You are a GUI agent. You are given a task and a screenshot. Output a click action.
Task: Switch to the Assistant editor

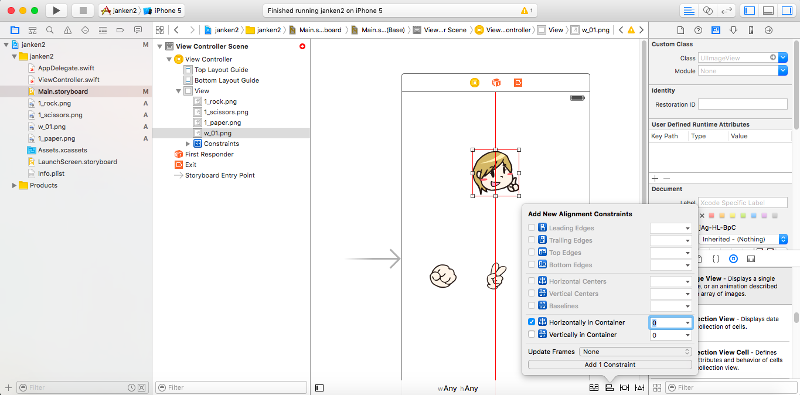[x=707, y=10]
